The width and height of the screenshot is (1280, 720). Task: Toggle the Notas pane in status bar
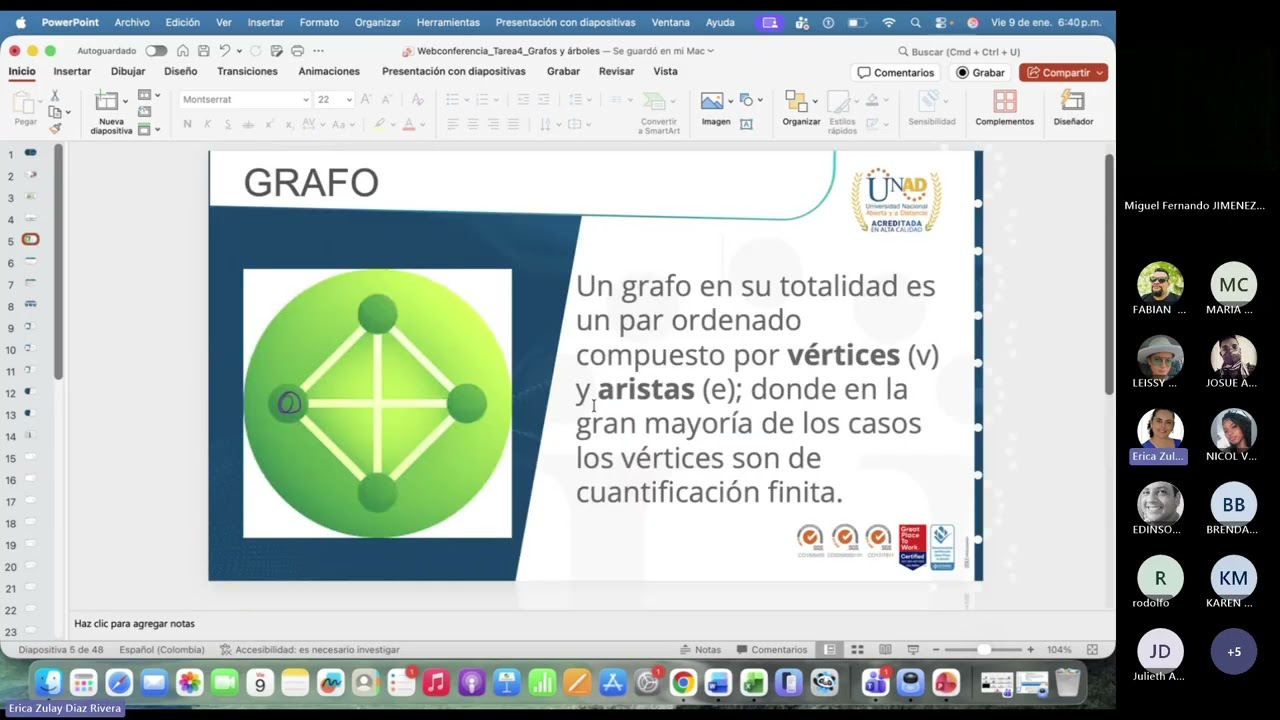pyautogui.click(x=700, y=649)
